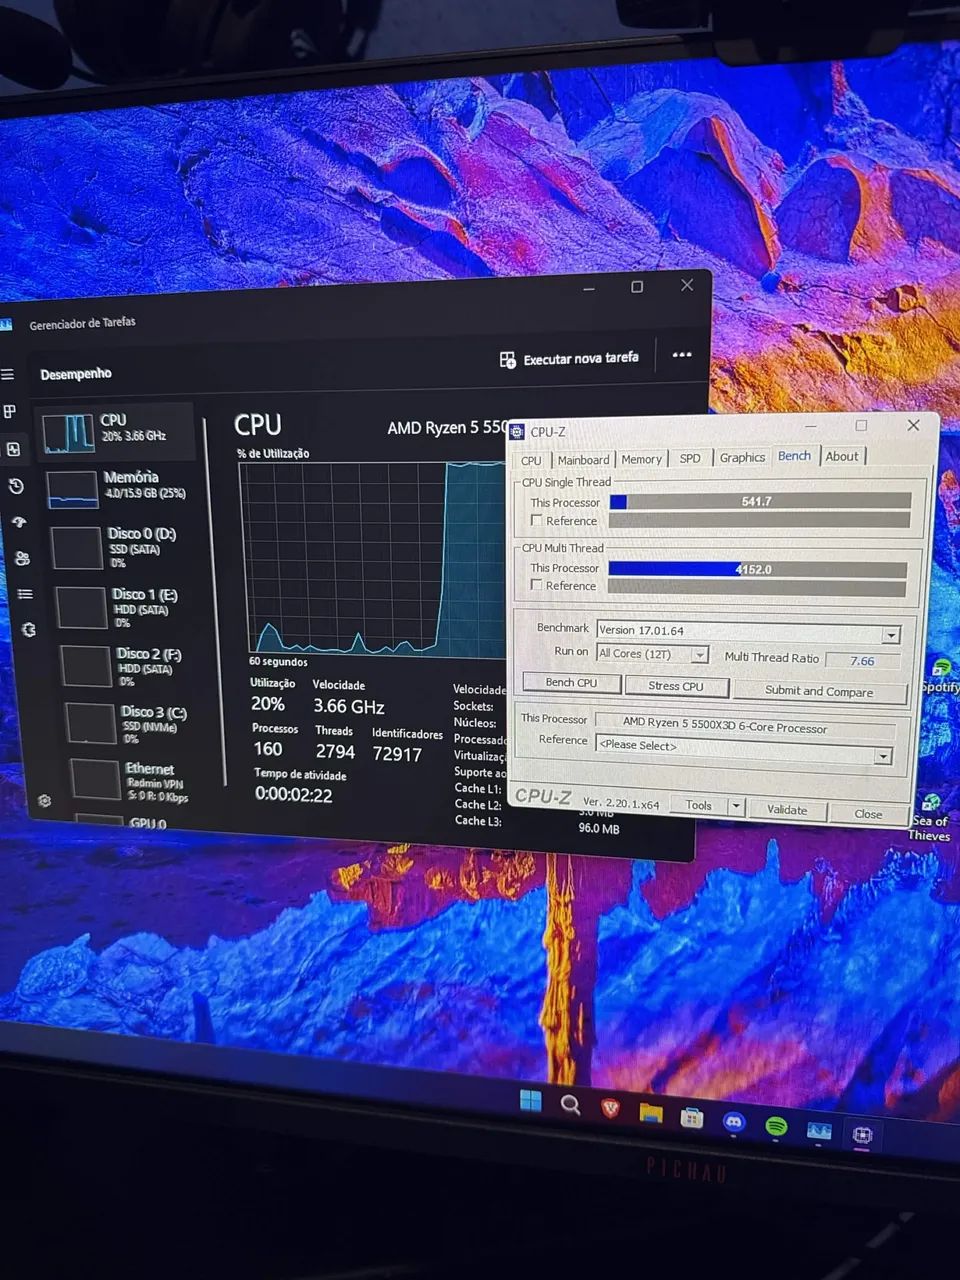Open App history icon in sidebar
Screen dimensions: 960x1280
tap(16, 486)
